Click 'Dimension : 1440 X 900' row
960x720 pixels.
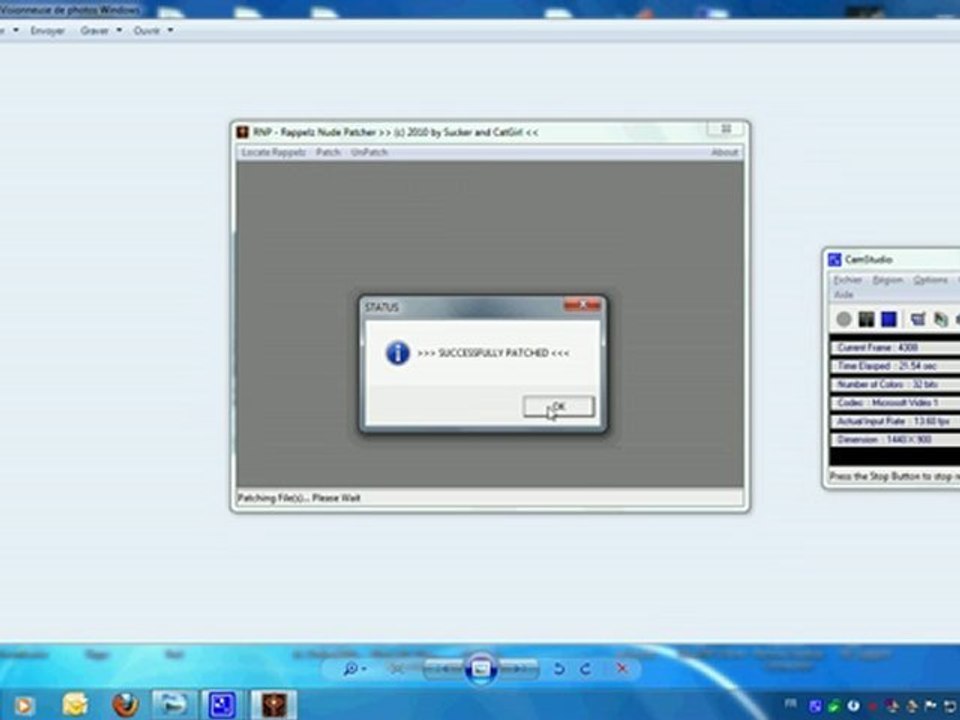click(x=895, y=440)
